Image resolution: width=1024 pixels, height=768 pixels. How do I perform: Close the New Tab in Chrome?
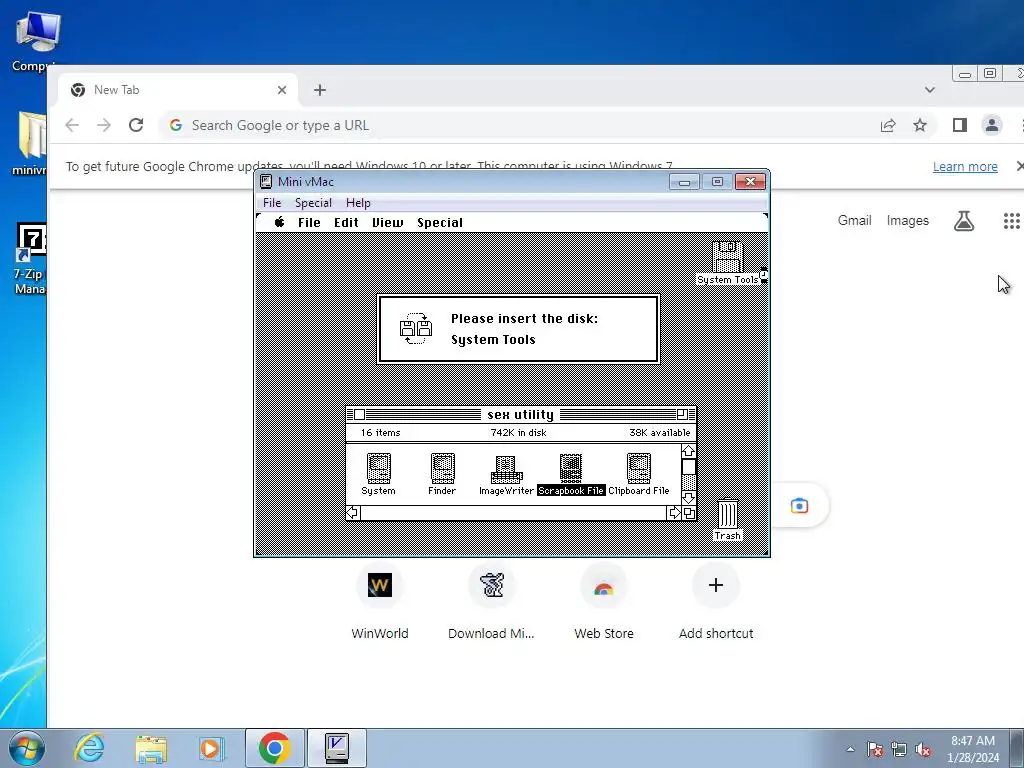pyautogui.click(x=281, y=90)
